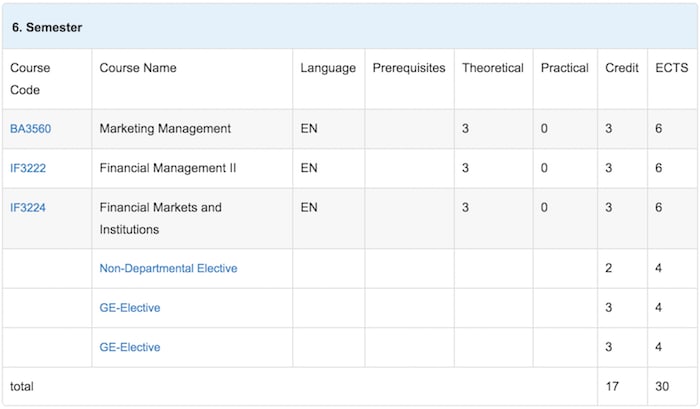Open the IF3224 course code link
The height and width of the screenshot is (409, 700).
[x=28, y=207]
